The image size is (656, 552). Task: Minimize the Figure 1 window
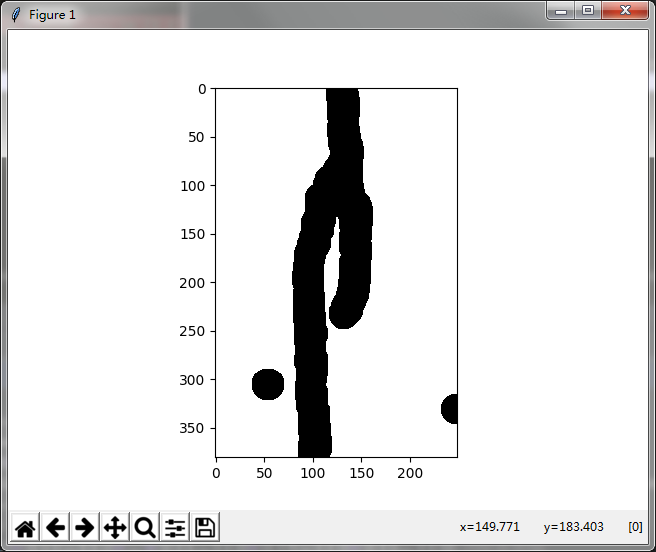pyautogui.click(x=561, y=10)
